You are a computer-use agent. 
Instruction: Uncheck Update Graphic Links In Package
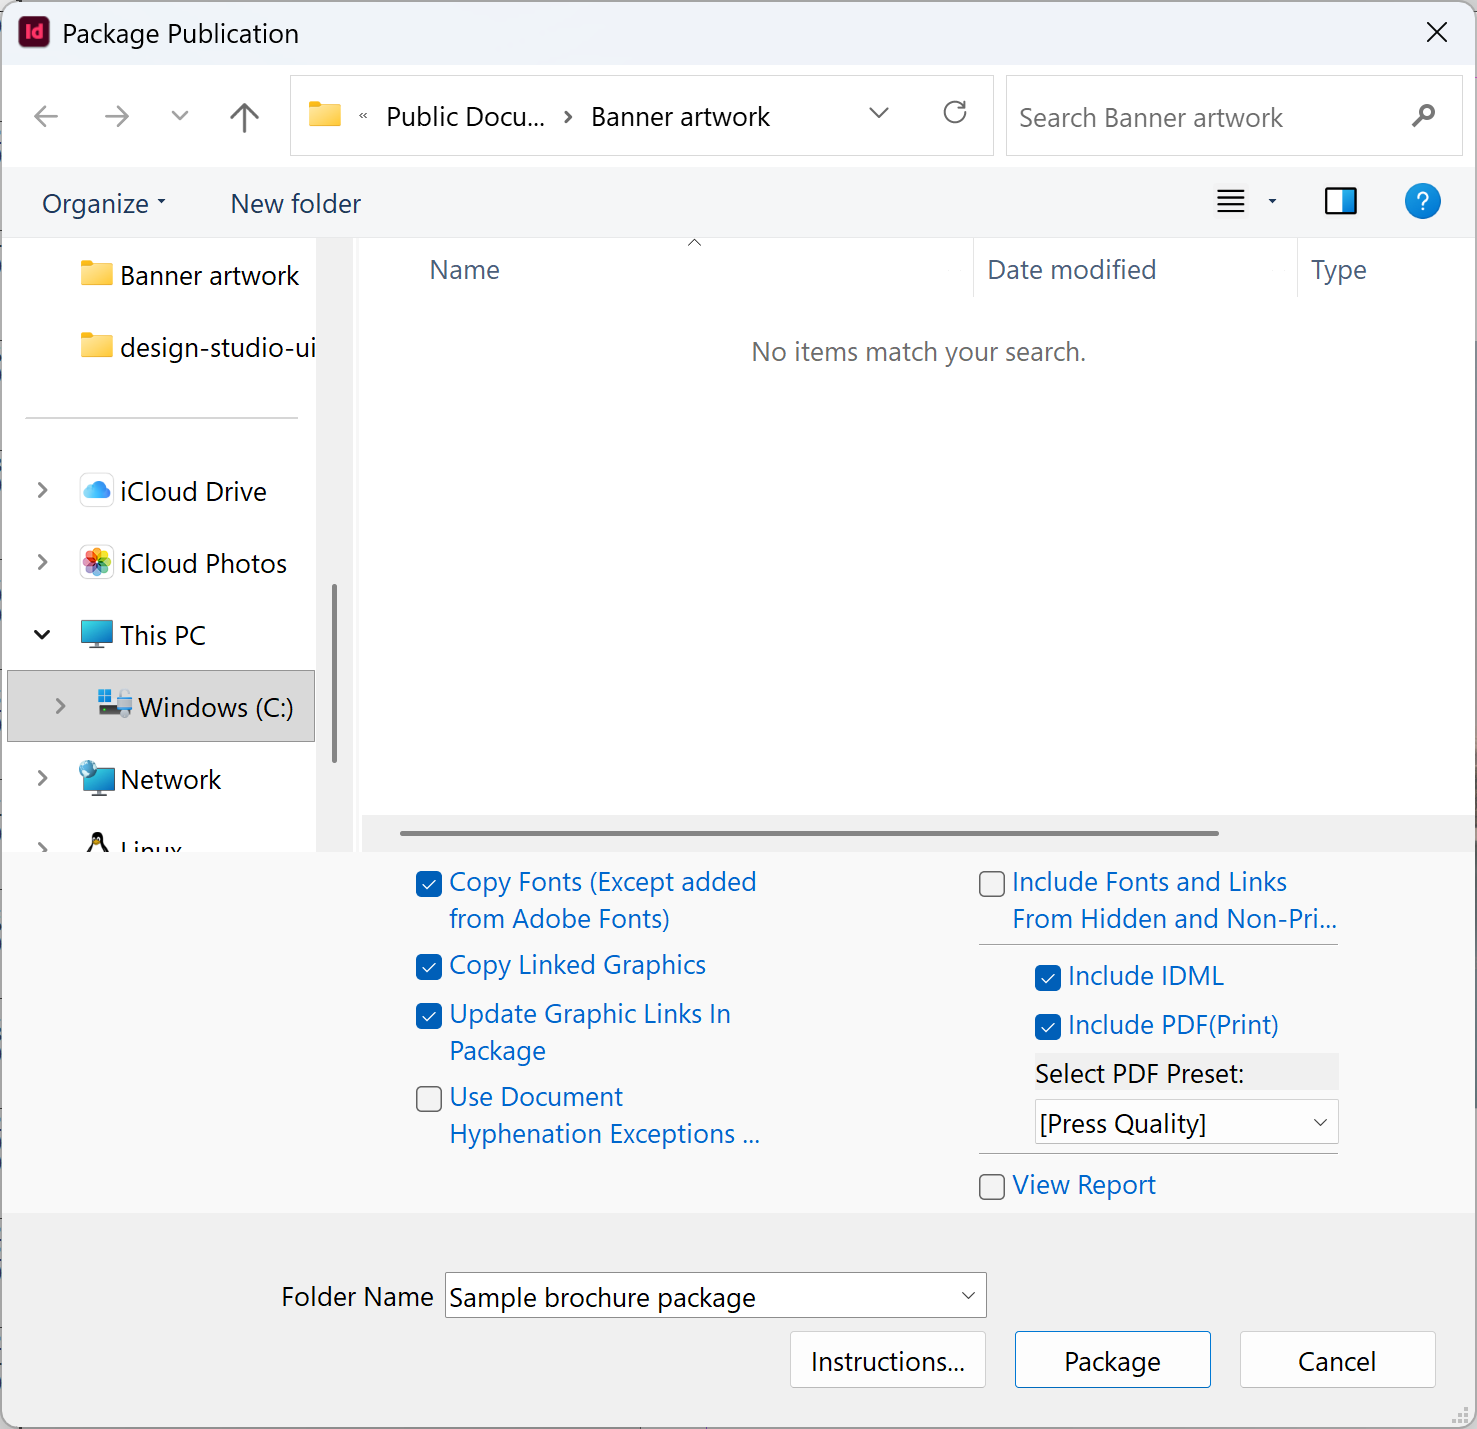coord(429,1016)
